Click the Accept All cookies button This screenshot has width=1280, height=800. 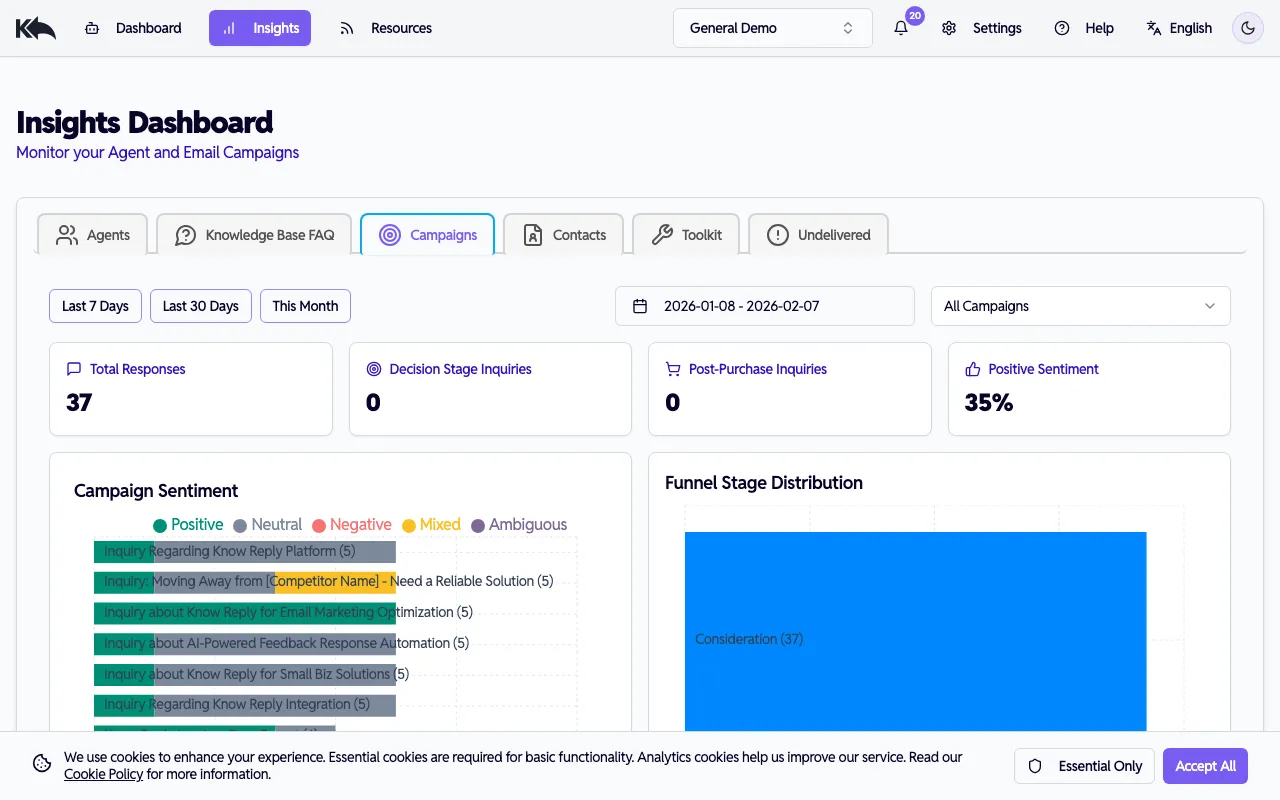pos(1205,765)
